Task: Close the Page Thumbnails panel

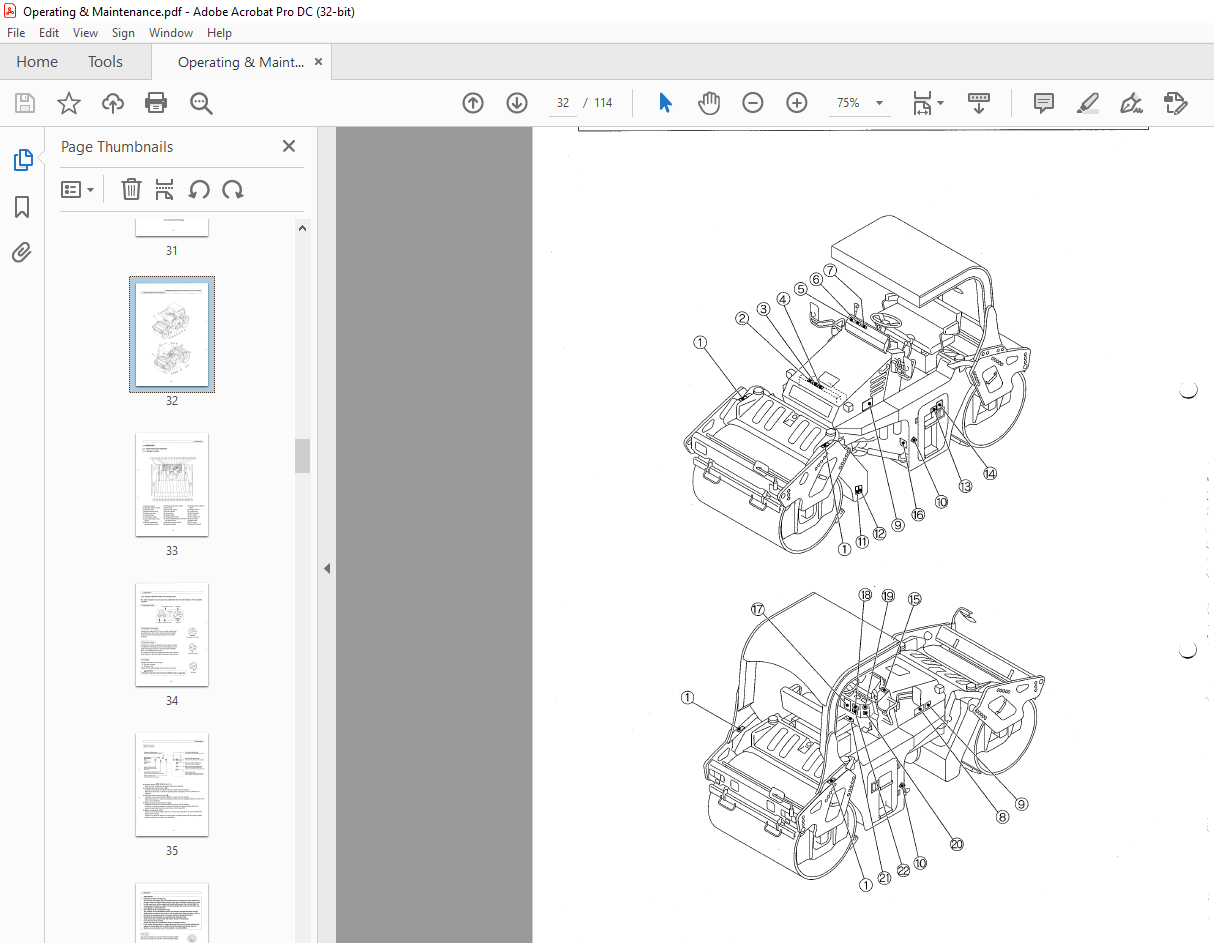Action: tap(289, 146)
